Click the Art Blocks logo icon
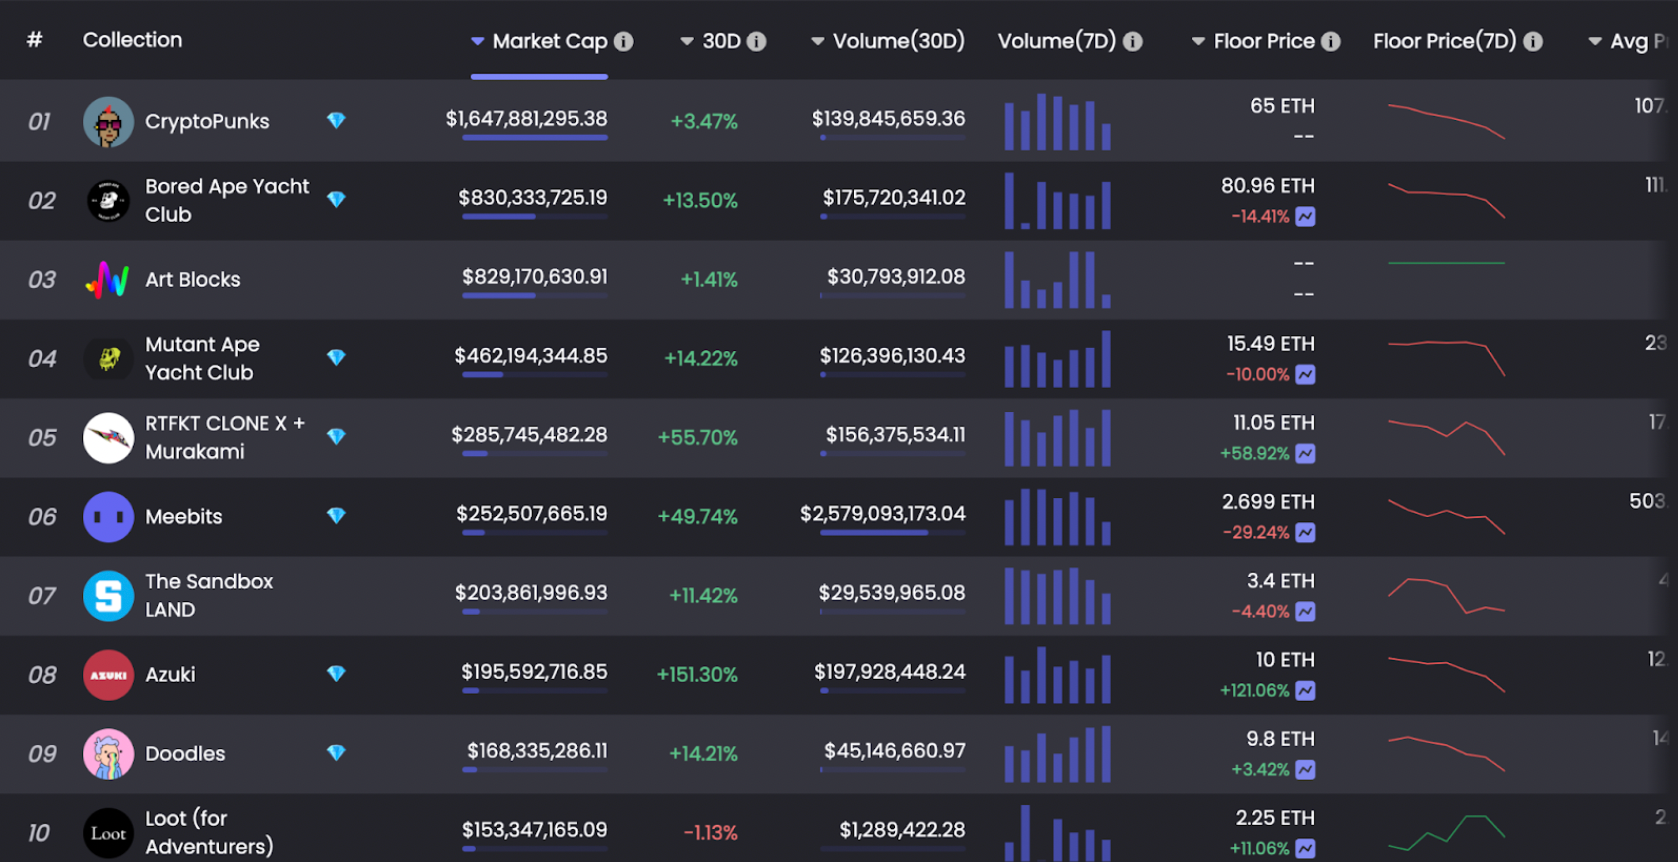The width and height of the screenshot is (1678, 862). pos(108,280)
